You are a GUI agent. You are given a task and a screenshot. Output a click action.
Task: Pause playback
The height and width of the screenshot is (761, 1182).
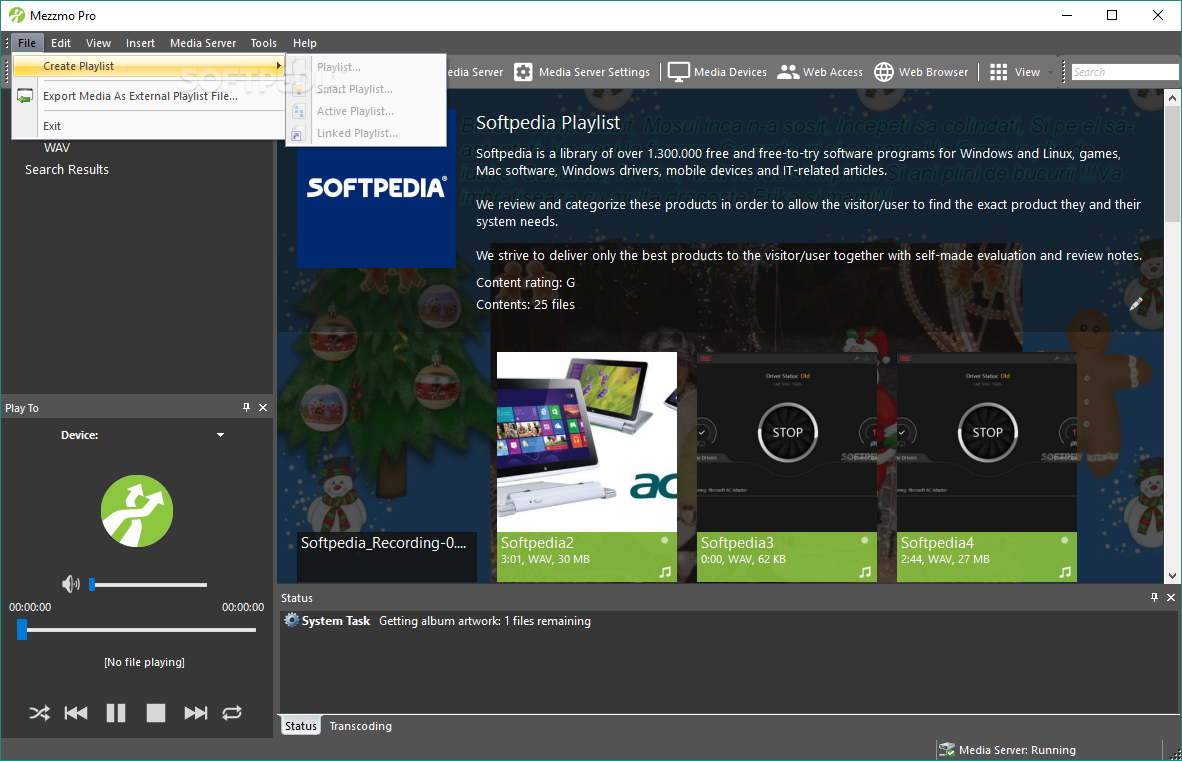116,713
